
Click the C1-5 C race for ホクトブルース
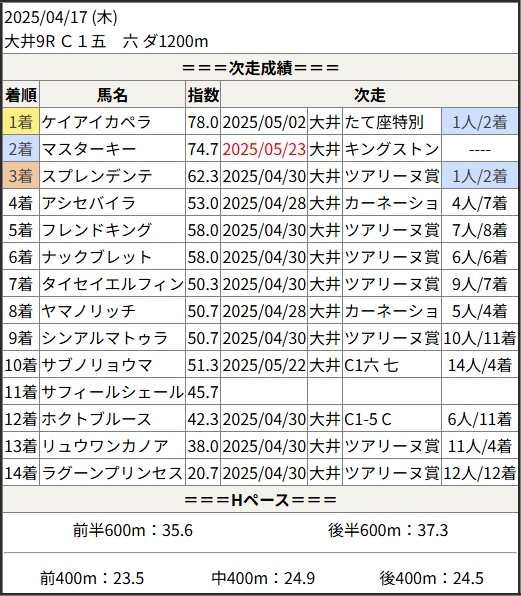(x=367, y=419)
